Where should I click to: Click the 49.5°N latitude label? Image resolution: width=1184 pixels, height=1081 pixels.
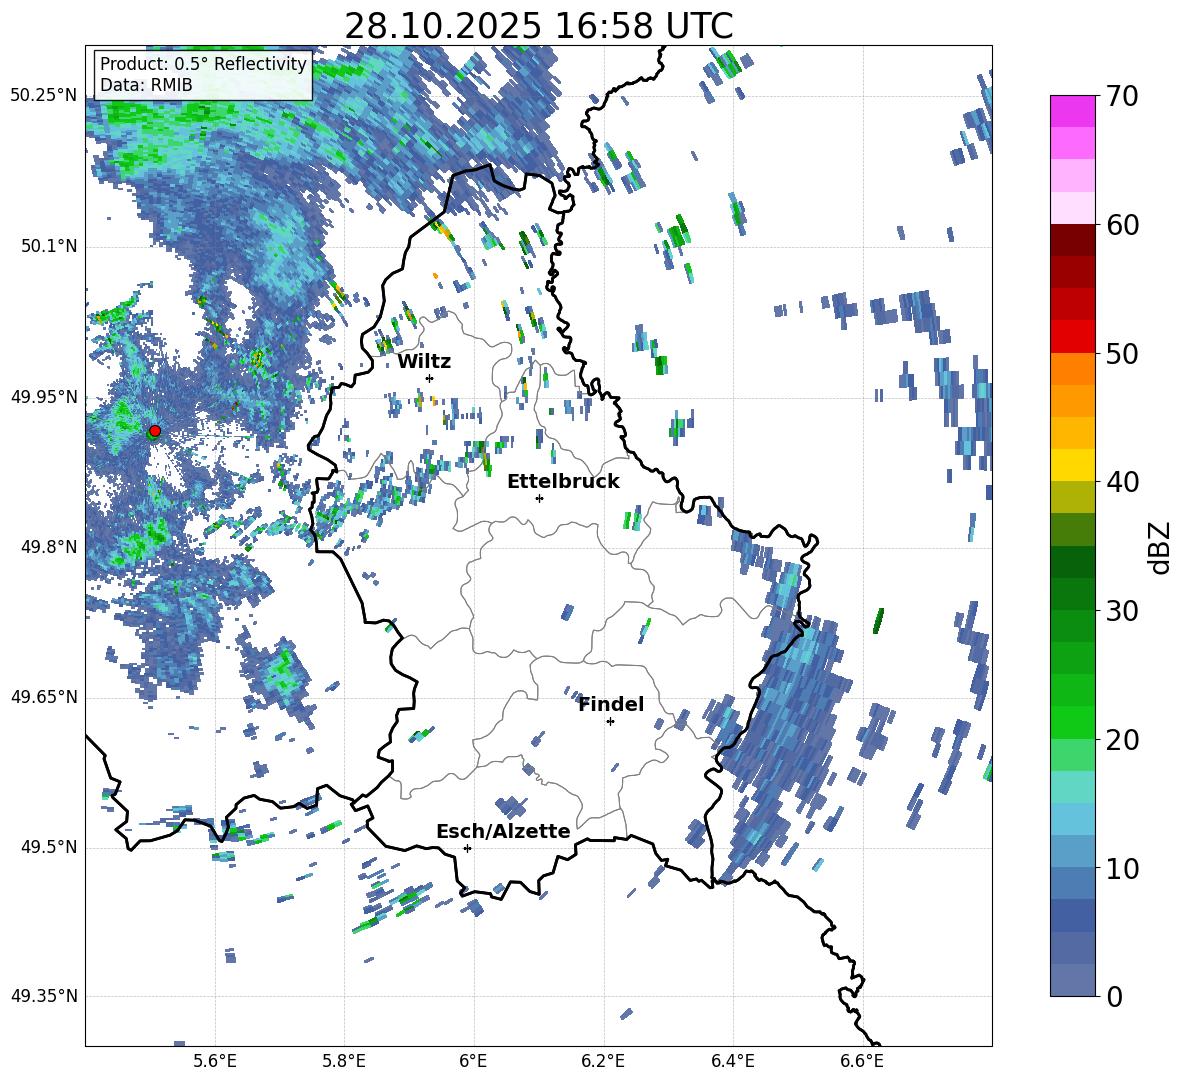[48, 846]
